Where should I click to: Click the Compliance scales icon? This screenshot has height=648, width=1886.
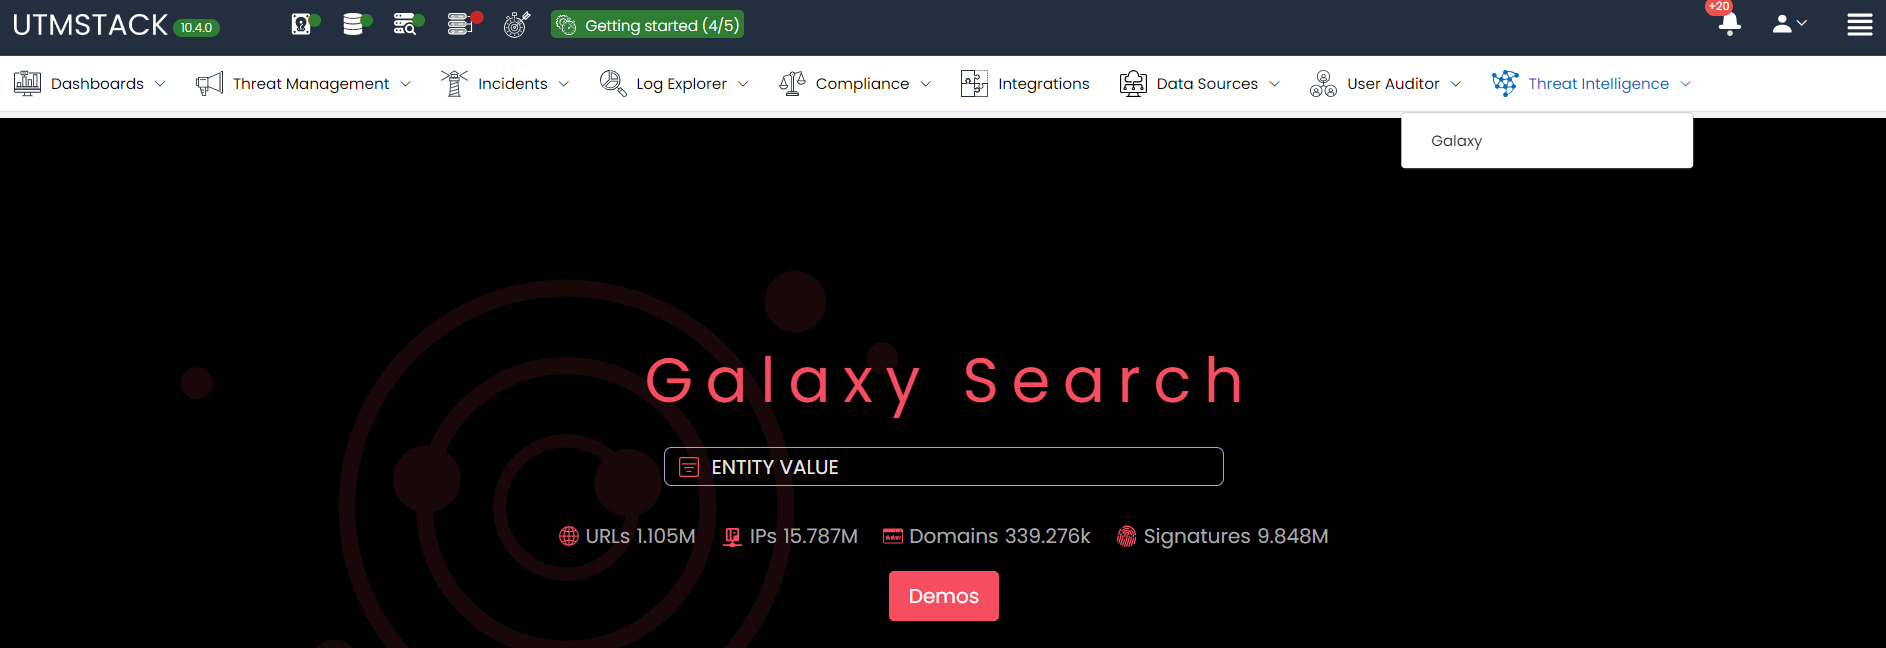click(x=792, y=83)
